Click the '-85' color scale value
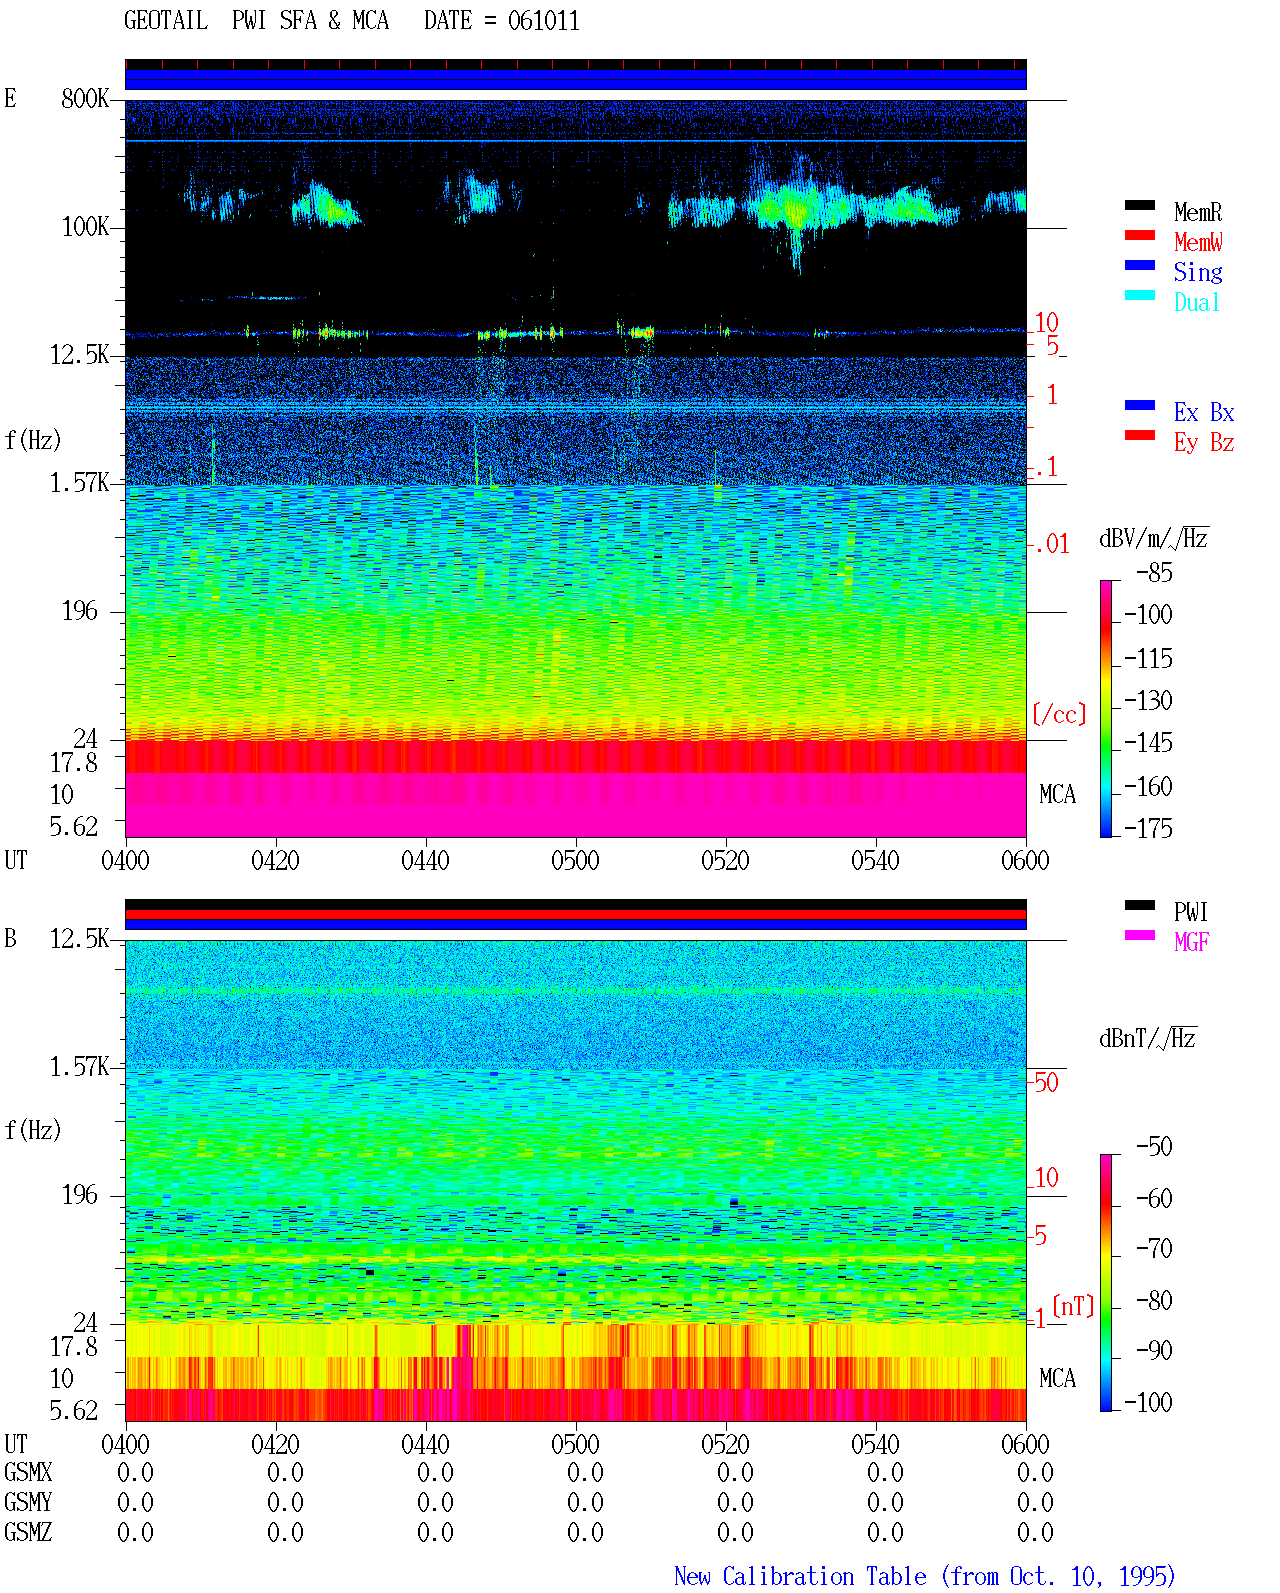This screenshot has width=1280, height=1593. click(1155, 573)
